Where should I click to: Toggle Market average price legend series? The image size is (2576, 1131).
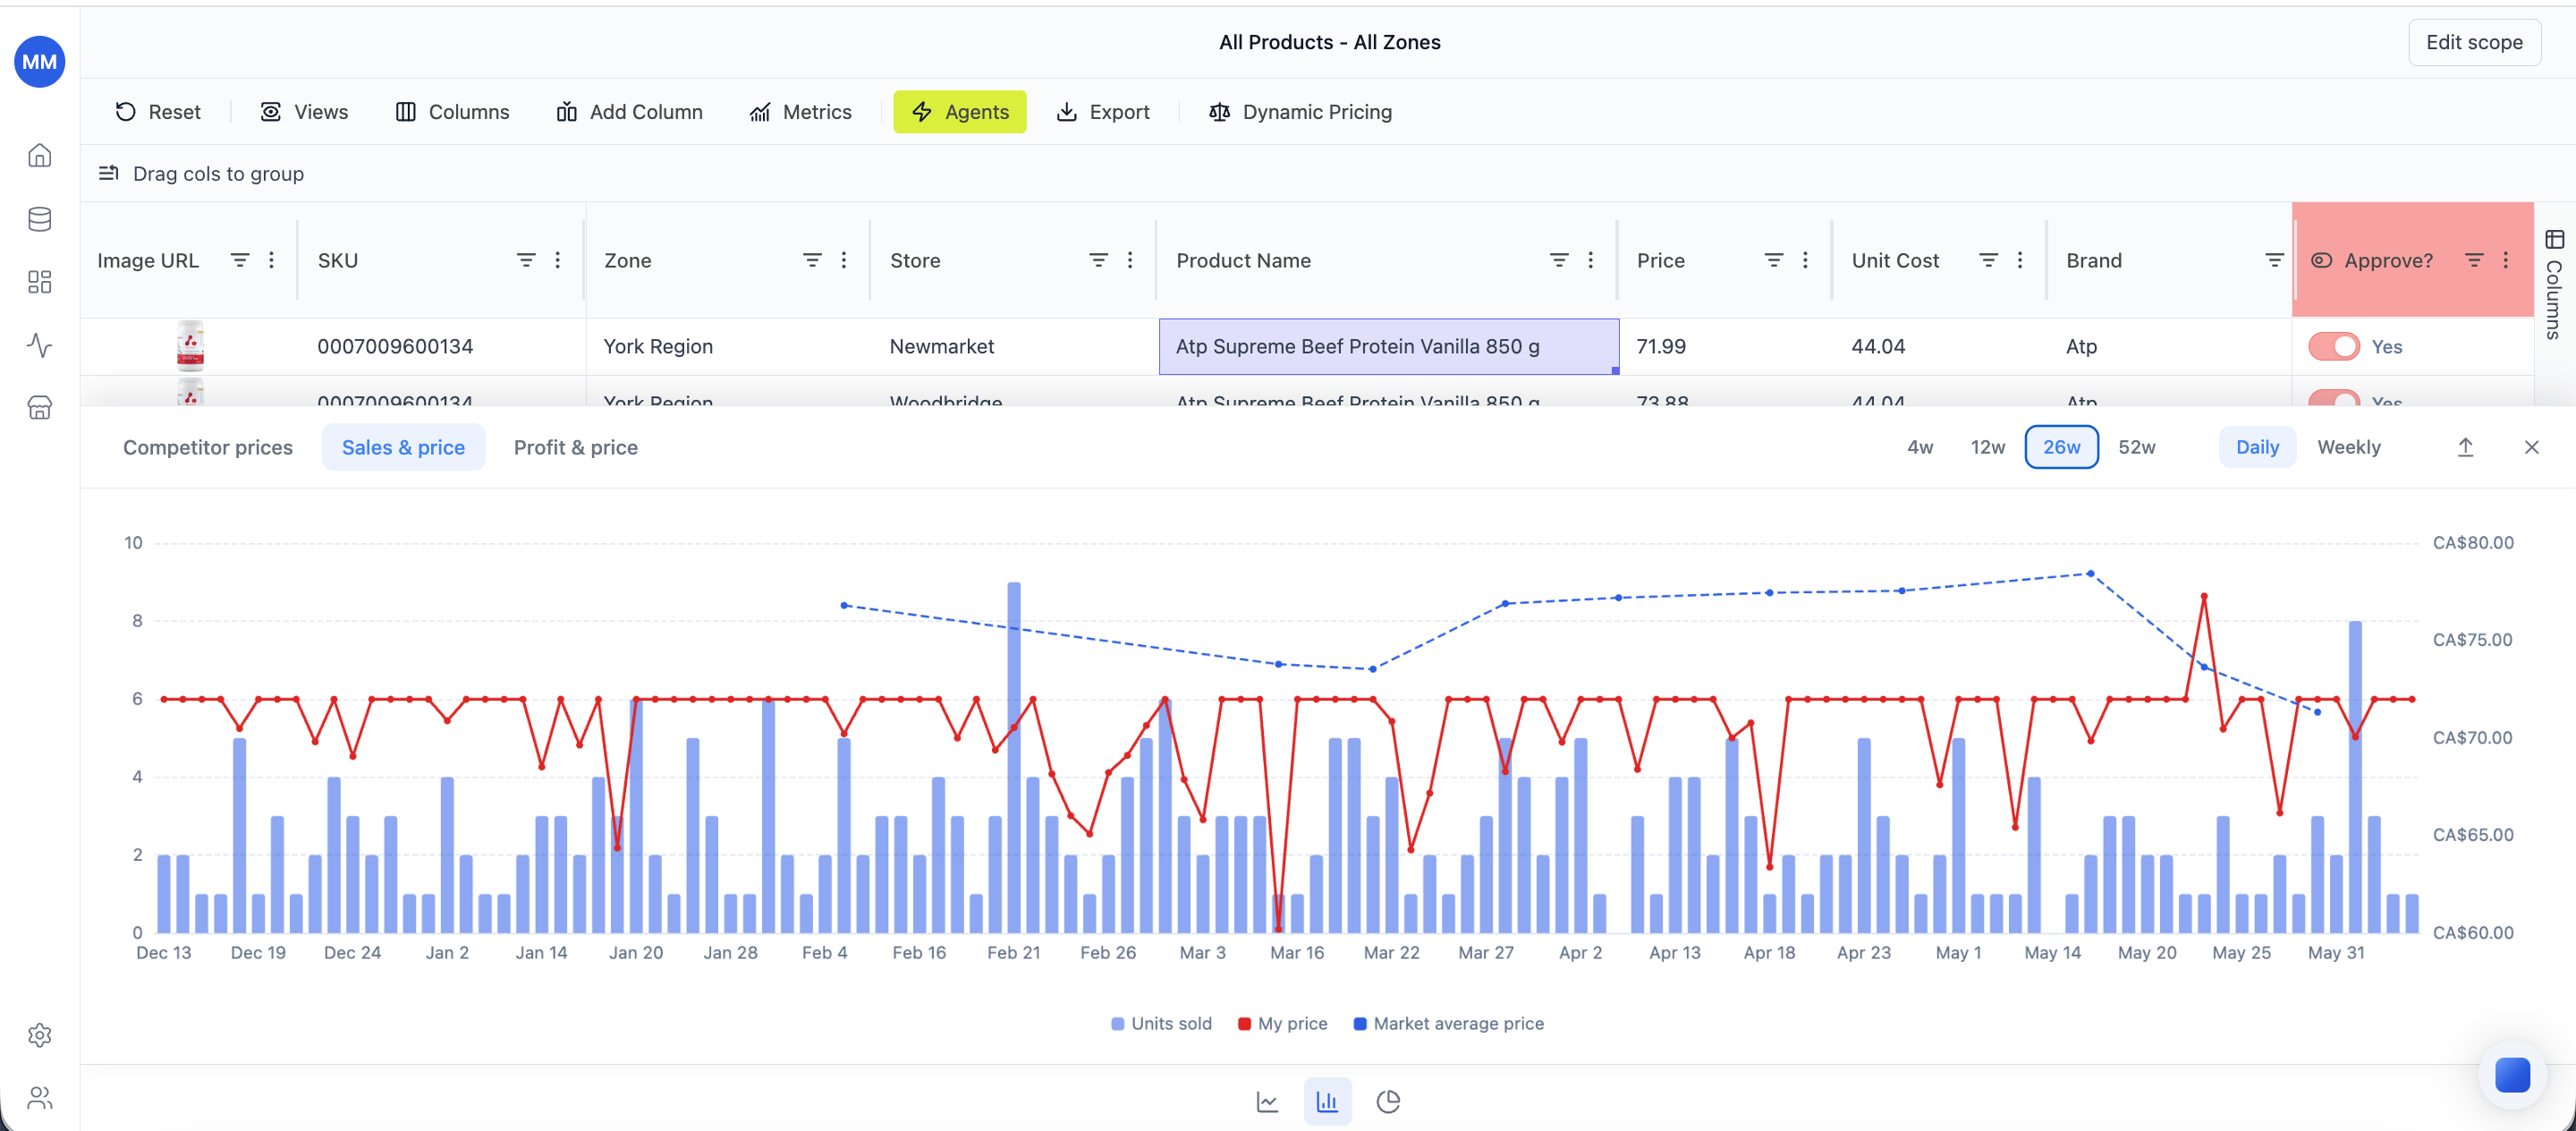pyautogui.click(x=1448, y=1023)
